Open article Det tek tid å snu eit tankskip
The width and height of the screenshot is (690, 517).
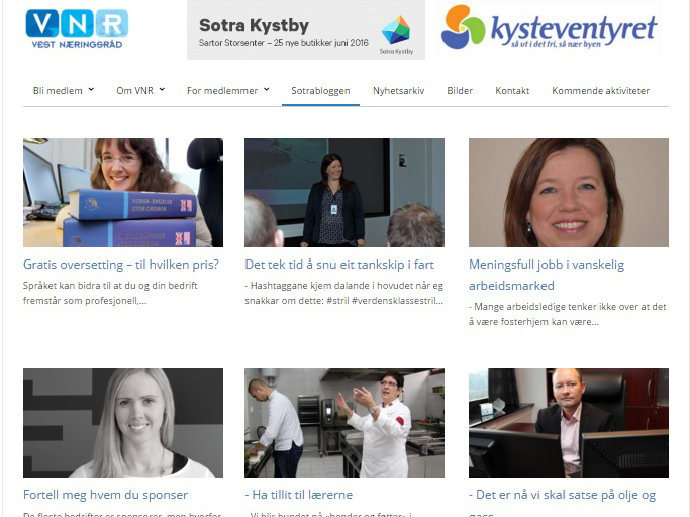pyautogui.click(x=339, y=265)
